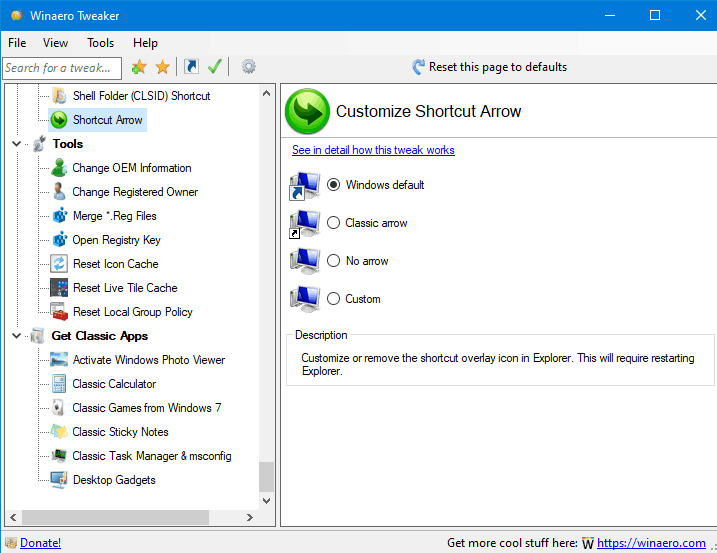Open the bookmarks star icon in toolbar
This screenshot has width=717, height=553.
[x=162, y=67]
